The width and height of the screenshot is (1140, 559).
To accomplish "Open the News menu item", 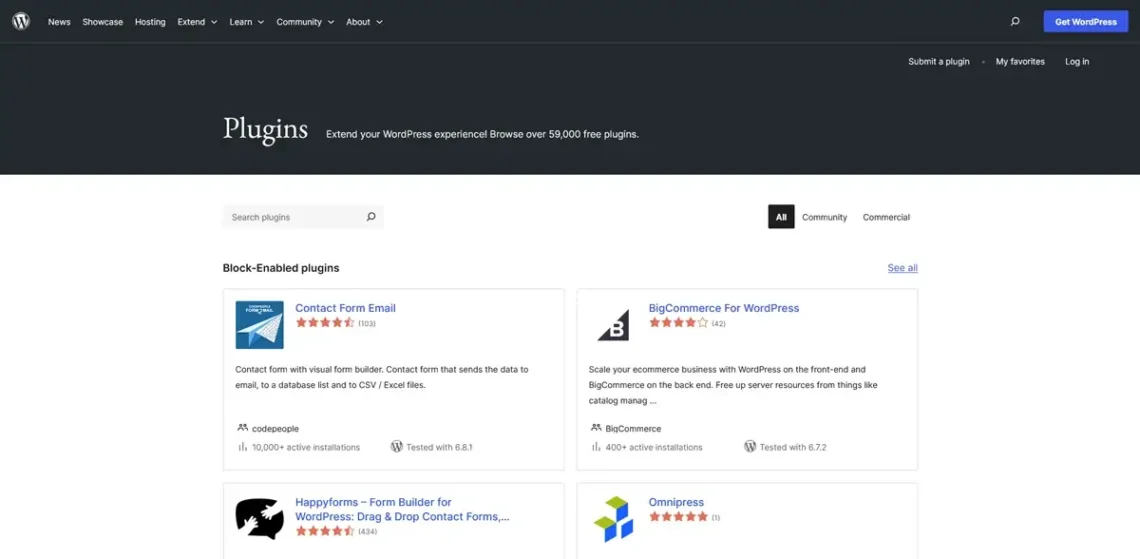I will pos(60,22).
